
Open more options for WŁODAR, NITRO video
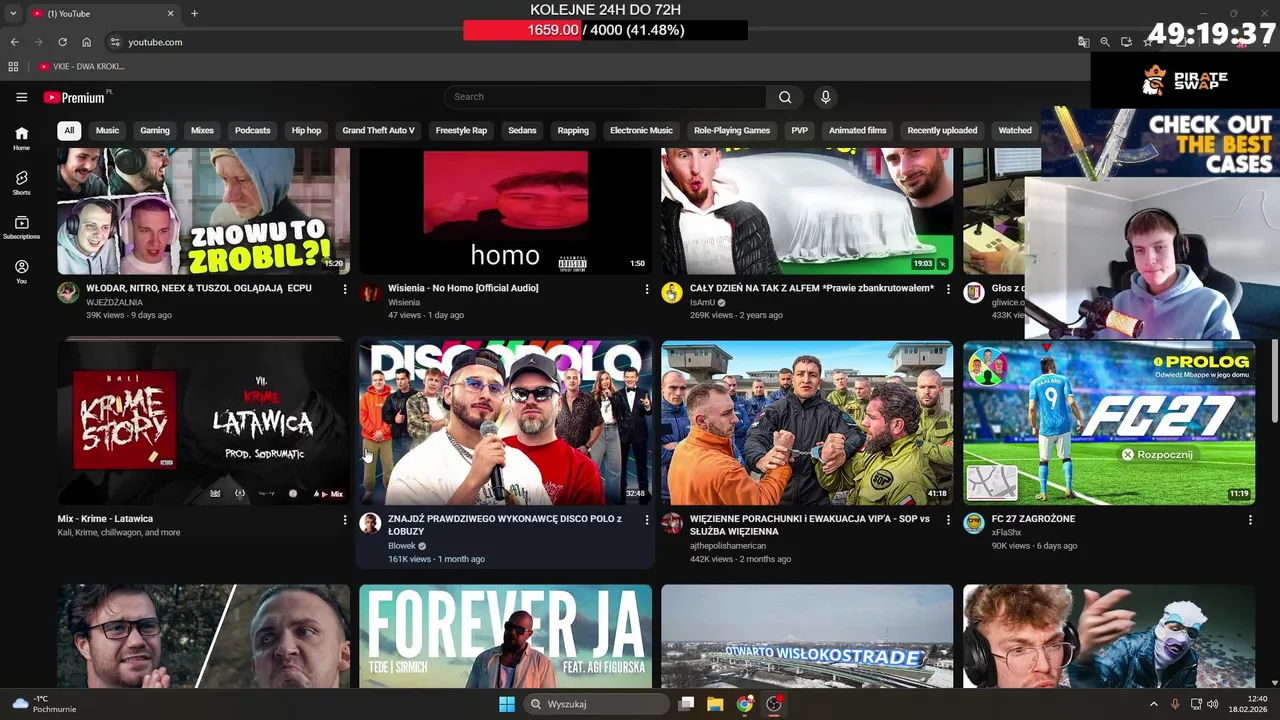(345, 289)
